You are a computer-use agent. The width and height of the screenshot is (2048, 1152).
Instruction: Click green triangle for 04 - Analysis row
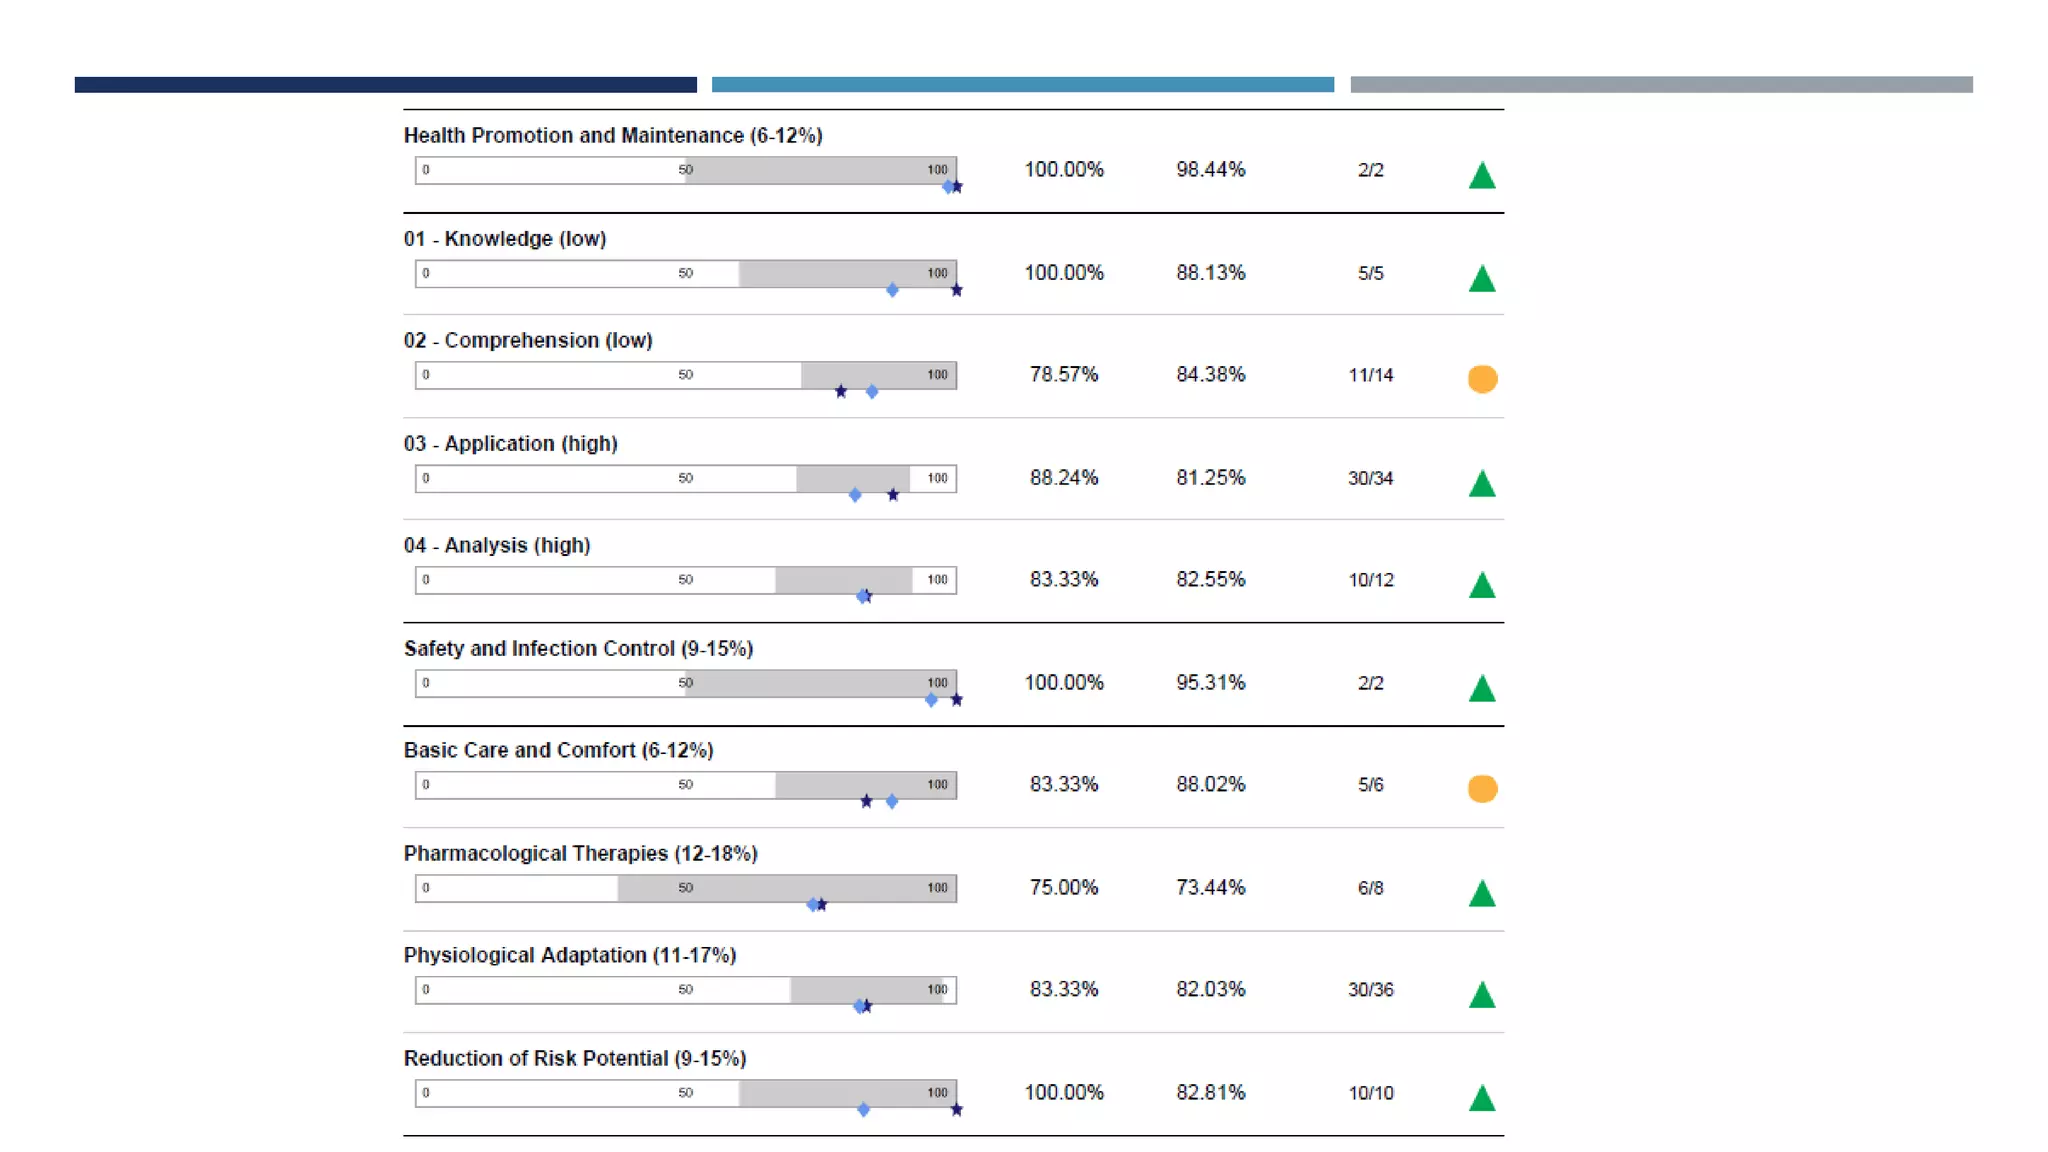tap(1482, 586)
